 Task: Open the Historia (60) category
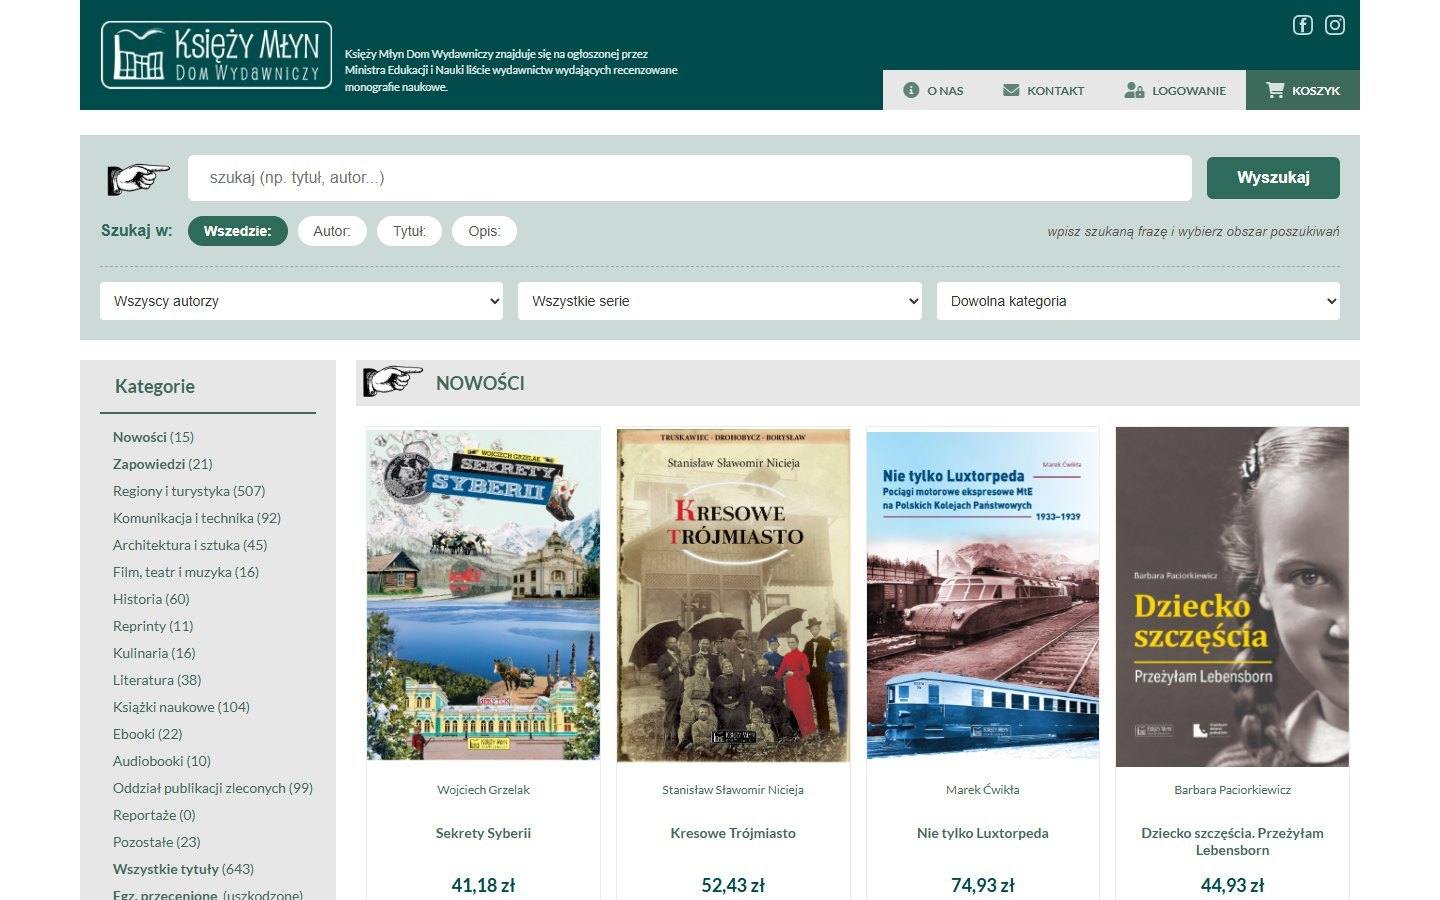point(151,599)
